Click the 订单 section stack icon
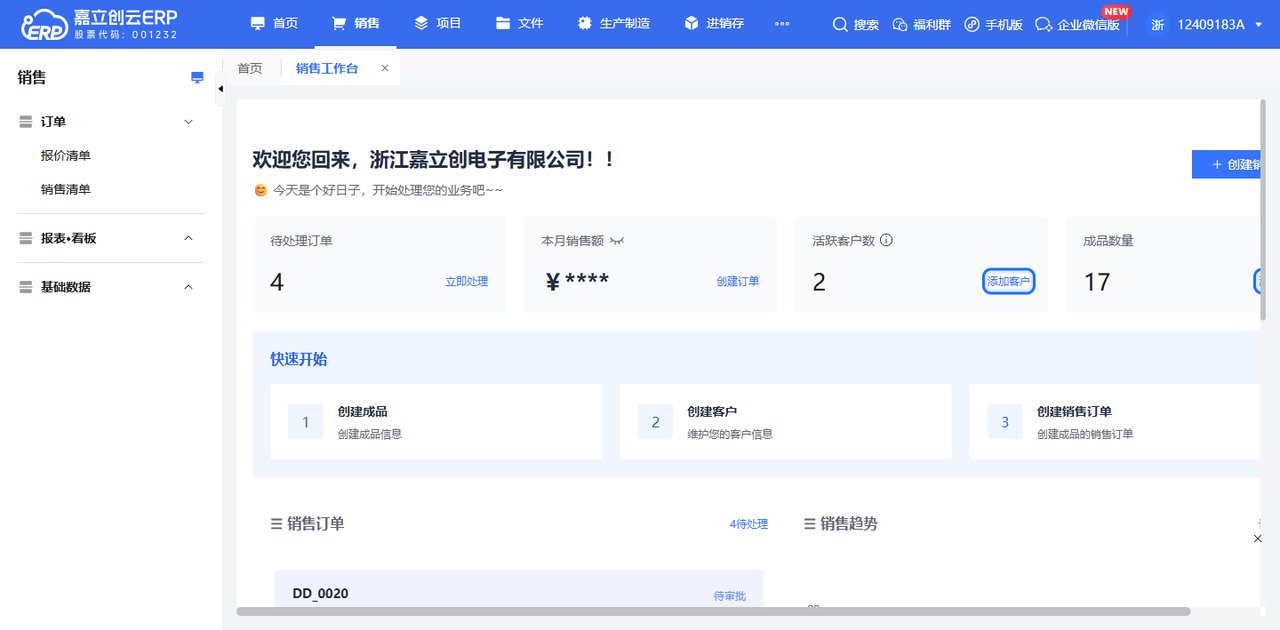Image resolution: width=1280 pixels, height=630 pixels. [26, 122]
